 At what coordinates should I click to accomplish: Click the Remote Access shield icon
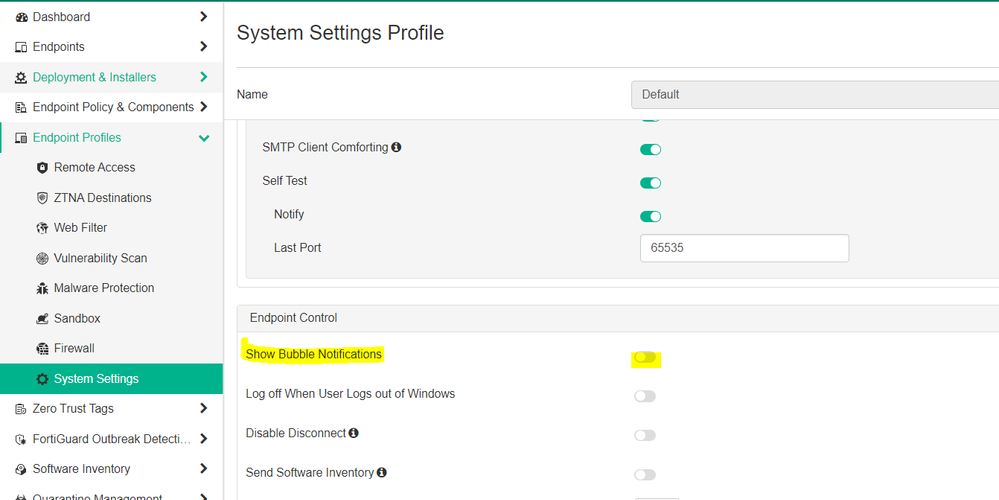click(x=42, y=168)
